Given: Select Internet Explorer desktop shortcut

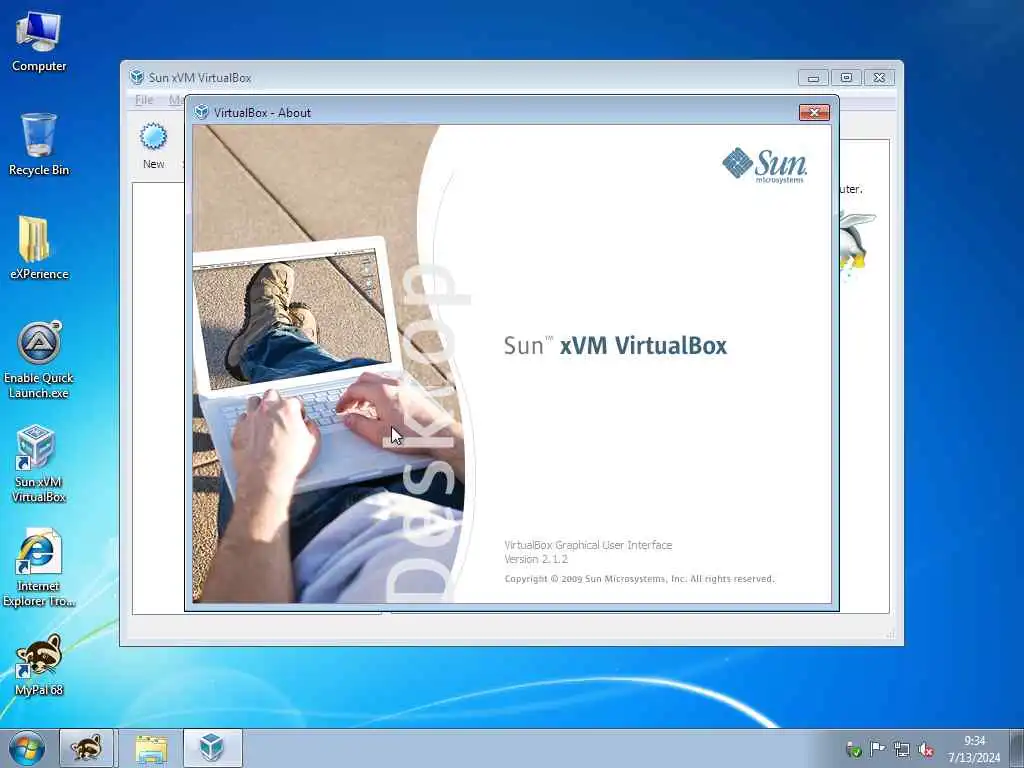Looking at the screenshot, I should [x=39, y=568].
